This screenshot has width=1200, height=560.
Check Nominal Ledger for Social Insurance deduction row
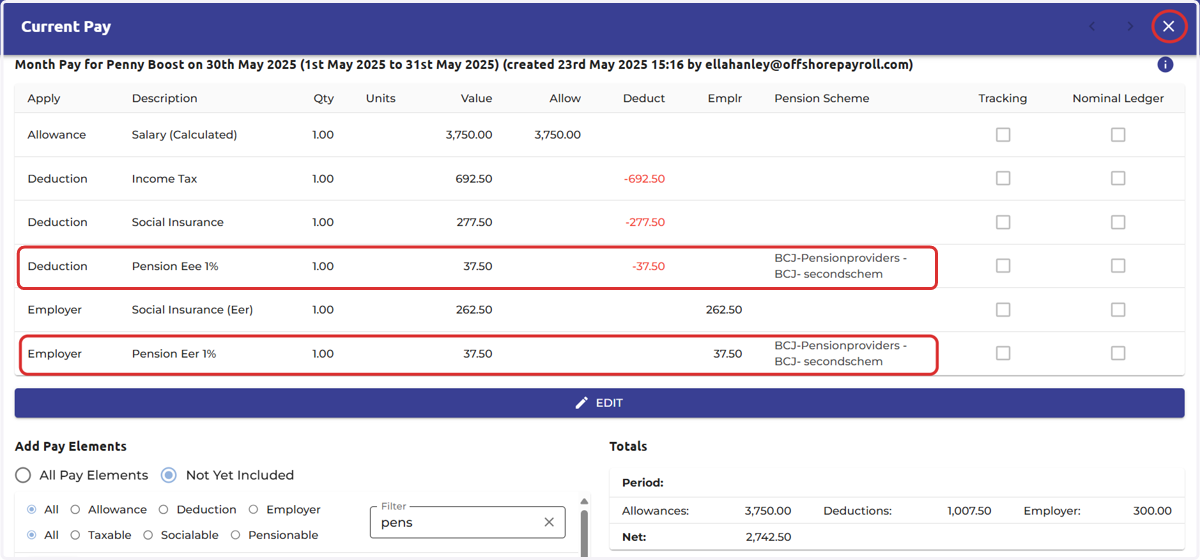[1118, 222]
